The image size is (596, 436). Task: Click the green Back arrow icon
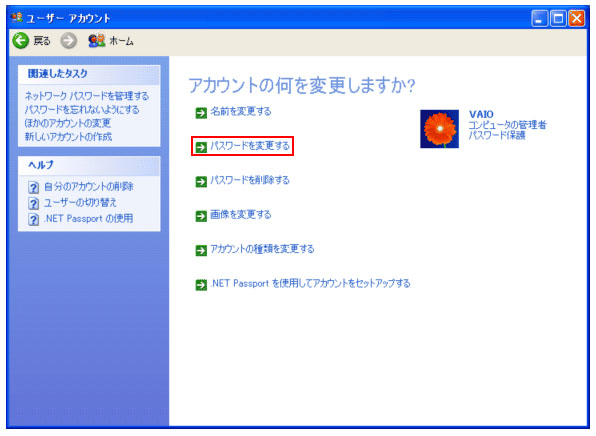(21, 40)
